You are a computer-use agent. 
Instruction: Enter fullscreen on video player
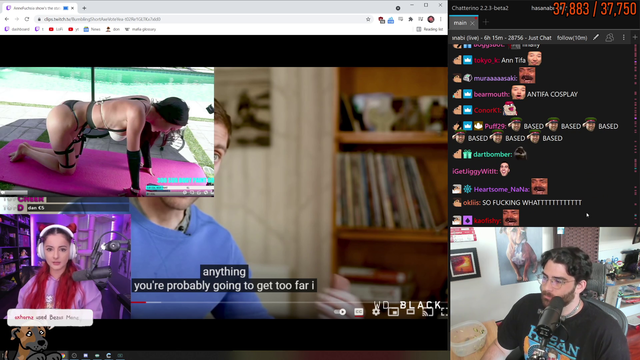[444, 312]
